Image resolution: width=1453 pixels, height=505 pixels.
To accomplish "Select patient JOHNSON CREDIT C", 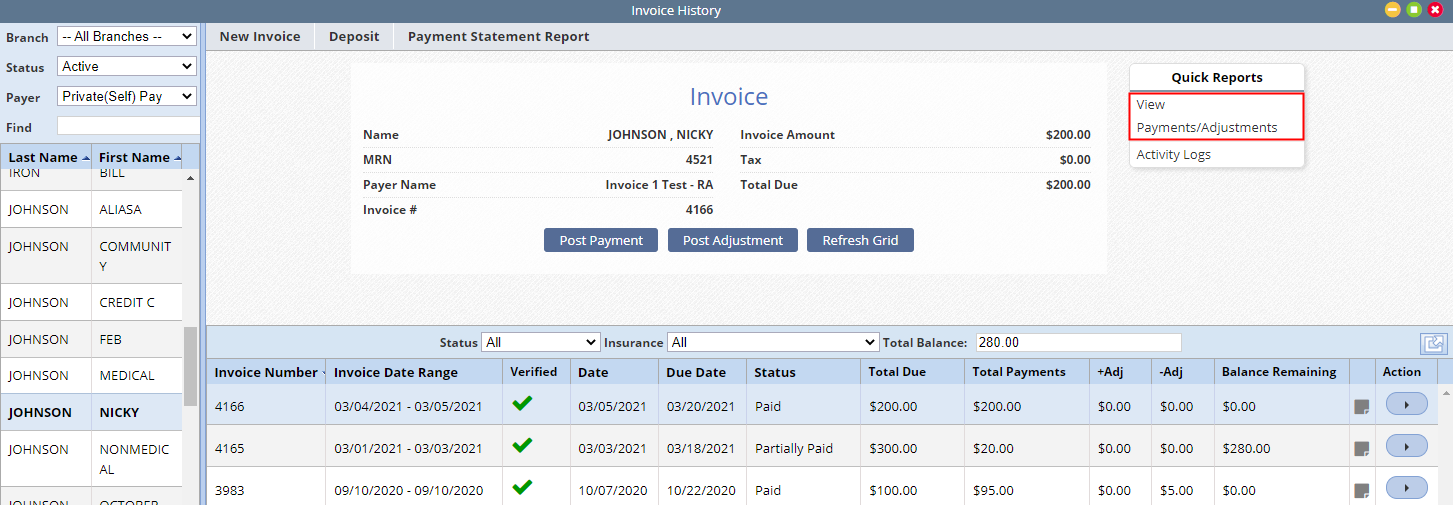I will (x=91, y=302).
